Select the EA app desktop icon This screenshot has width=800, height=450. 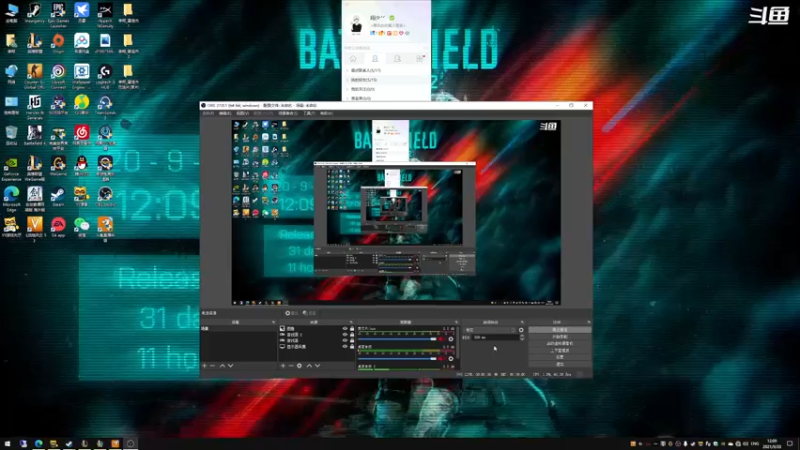[58, 228]
